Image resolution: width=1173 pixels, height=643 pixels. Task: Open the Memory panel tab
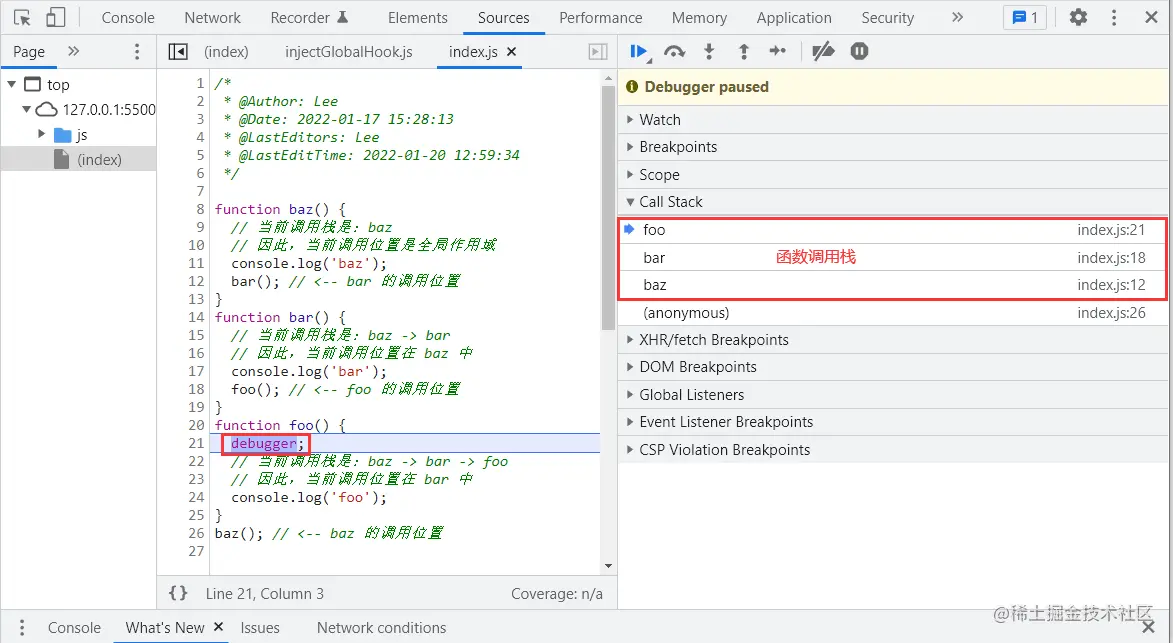pos(699,17)
